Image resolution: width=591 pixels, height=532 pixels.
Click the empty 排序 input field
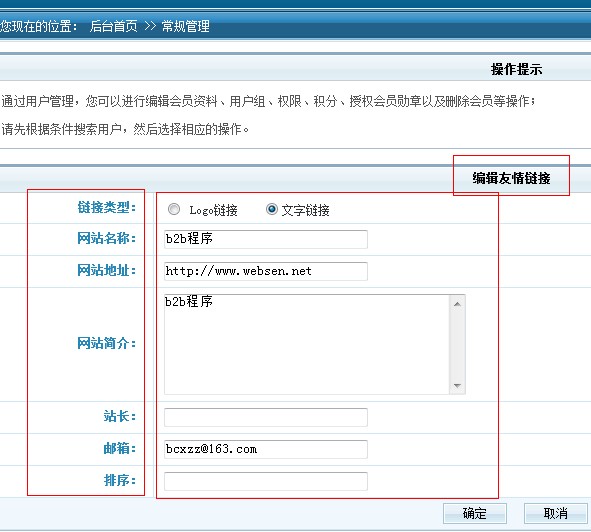pyautogui.click(x=266, y=481)
